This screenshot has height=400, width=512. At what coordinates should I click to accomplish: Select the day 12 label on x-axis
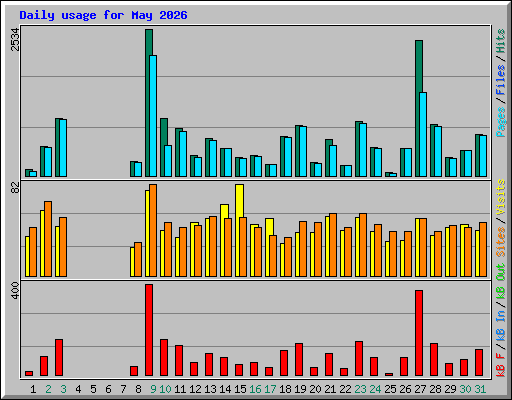(195, 389)
